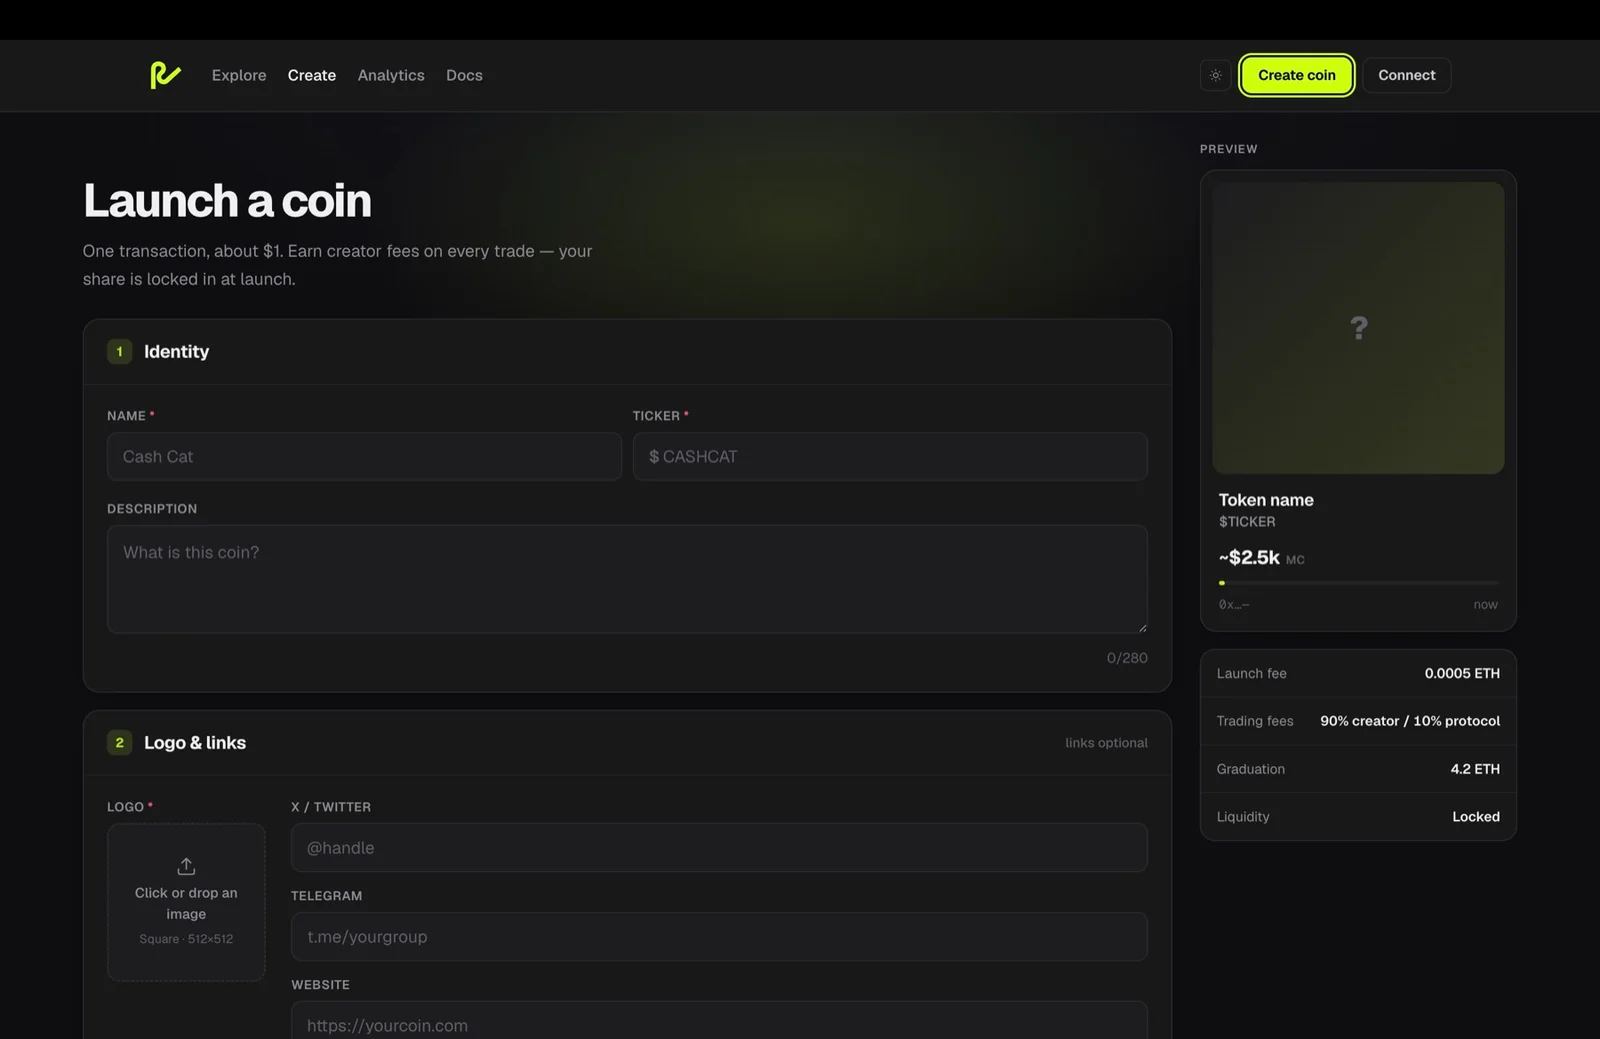Click the '0x…' address in preview card
Screen dimensions: 1600x1039
(x=1234, y=604)
